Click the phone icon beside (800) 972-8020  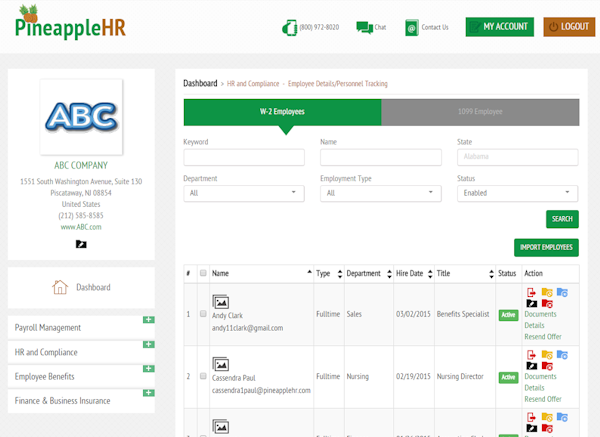[x=290, y=28]
